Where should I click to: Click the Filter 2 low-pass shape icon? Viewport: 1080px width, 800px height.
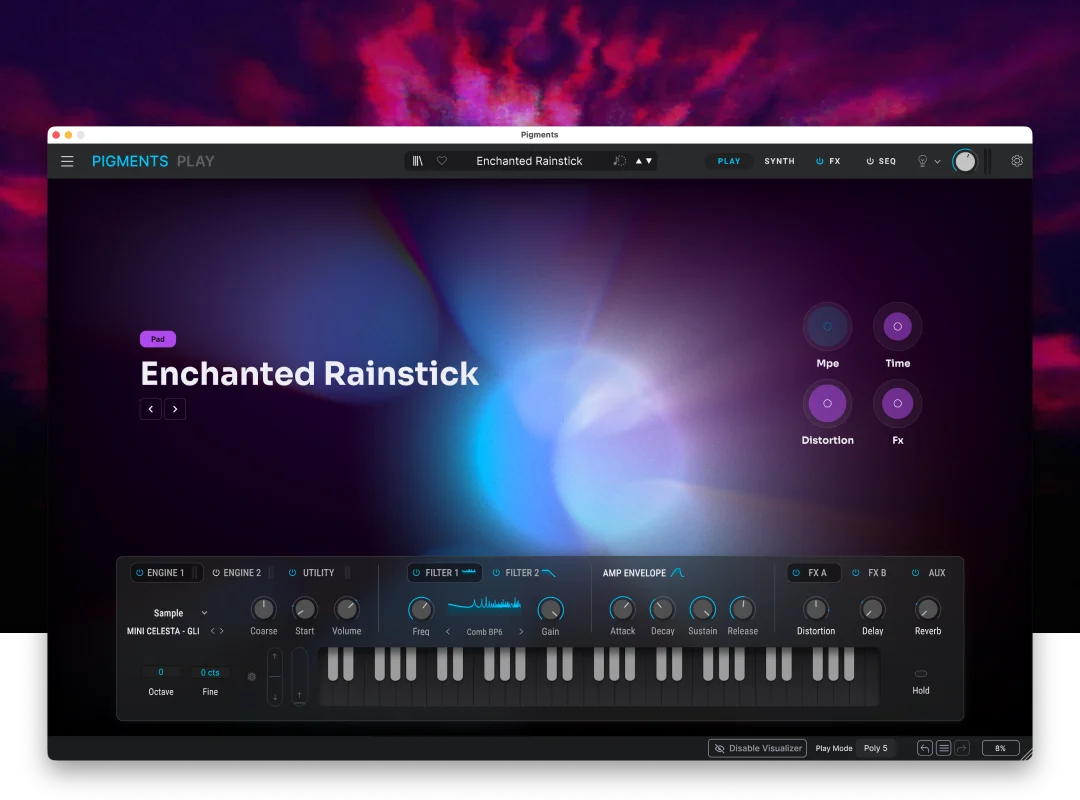548,573
